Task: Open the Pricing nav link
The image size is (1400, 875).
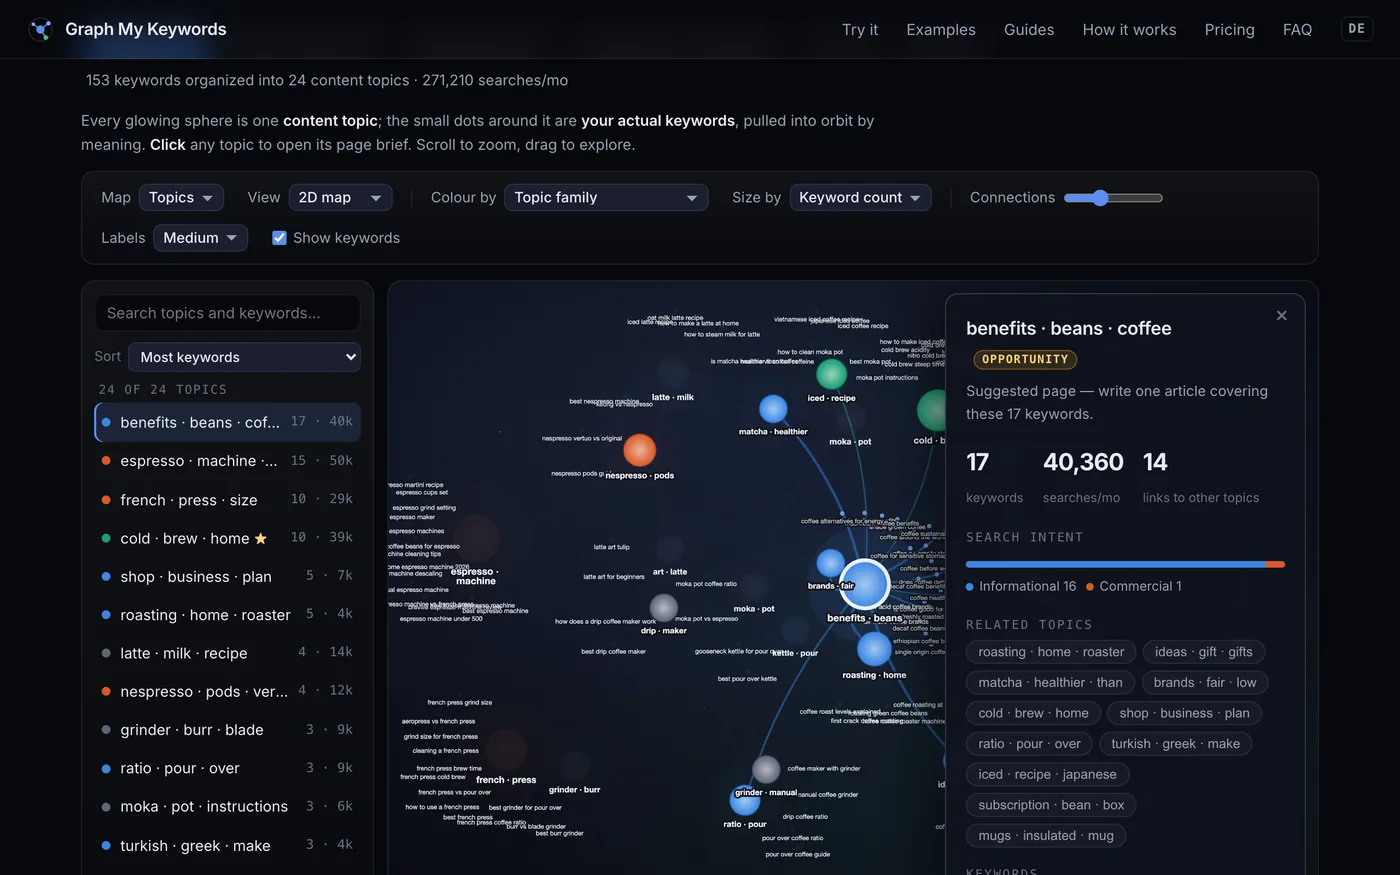Action: [1229, 30]
